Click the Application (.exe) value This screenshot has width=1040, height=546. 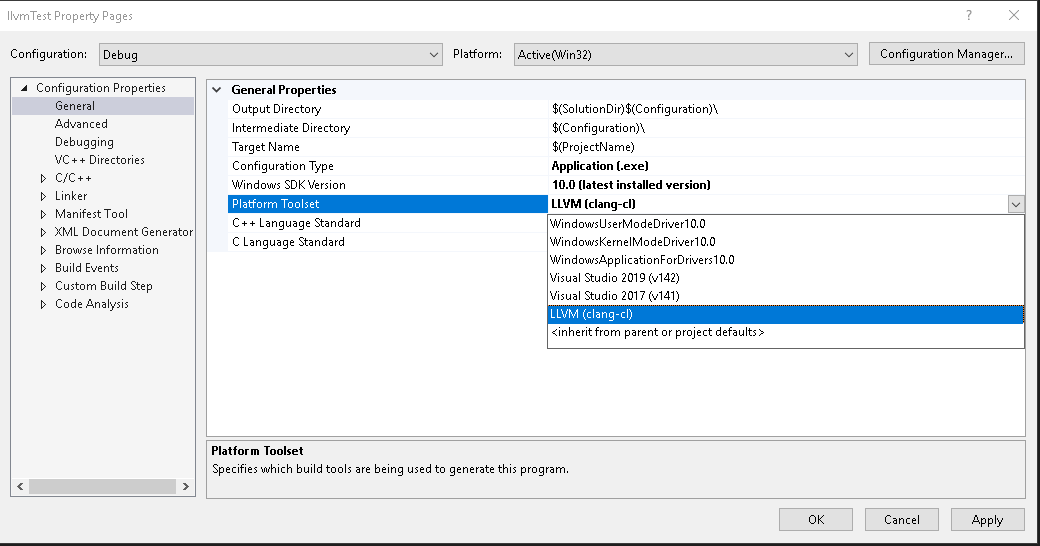[x=600, y=166]
